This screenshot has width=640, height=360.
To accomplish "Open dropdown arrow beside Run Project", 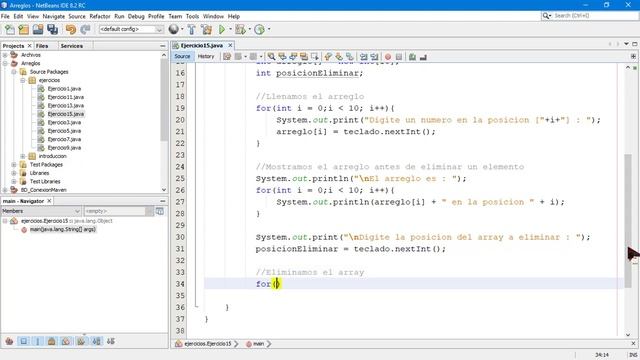I will [230, 29].
